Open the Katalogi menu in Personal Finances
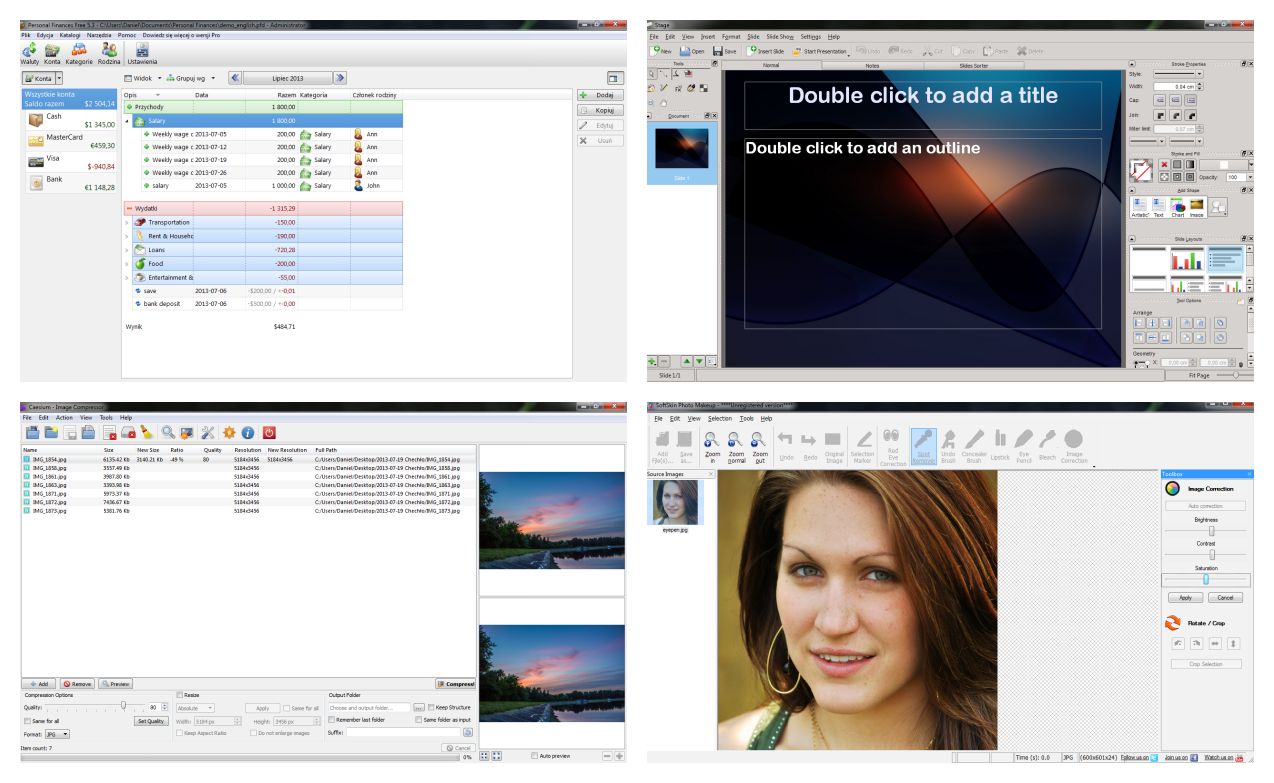Image resolution: width=1274 pixels, height=783 pixels. pos(70,35)
